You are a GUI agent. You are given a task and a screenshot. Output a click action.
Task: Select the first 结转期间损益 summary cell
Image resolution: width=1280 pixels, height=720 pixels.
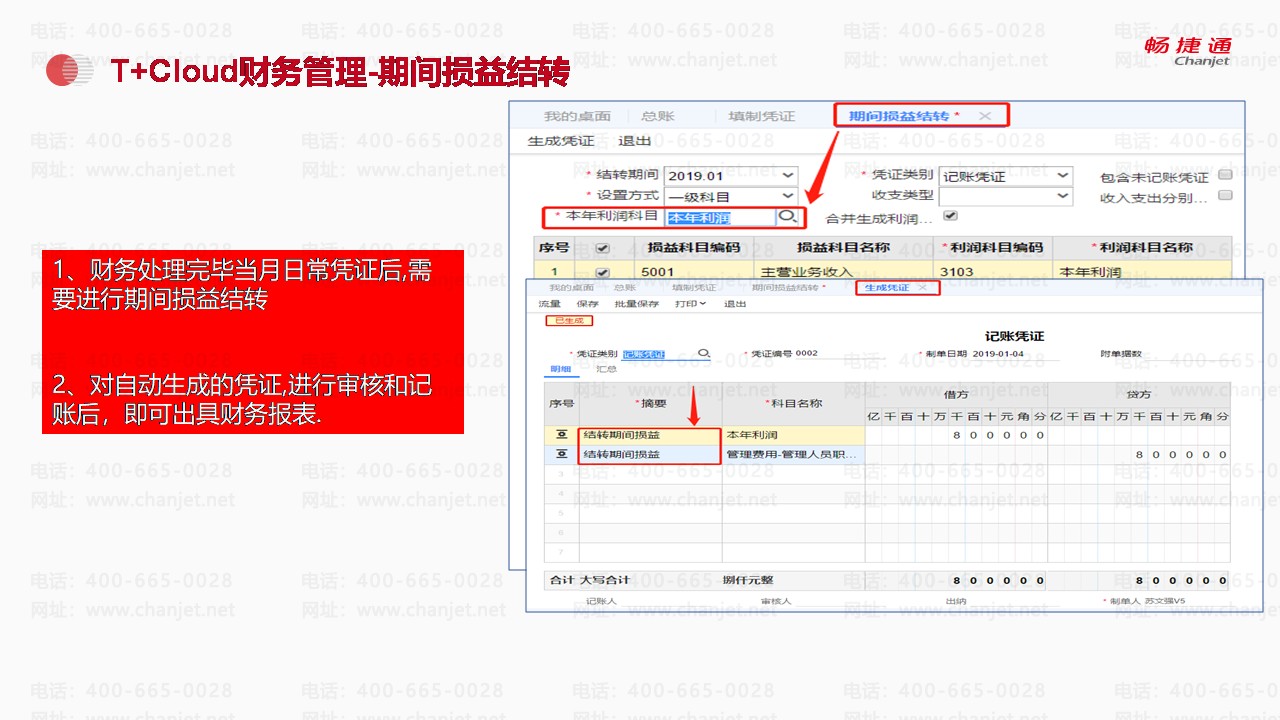649,435
